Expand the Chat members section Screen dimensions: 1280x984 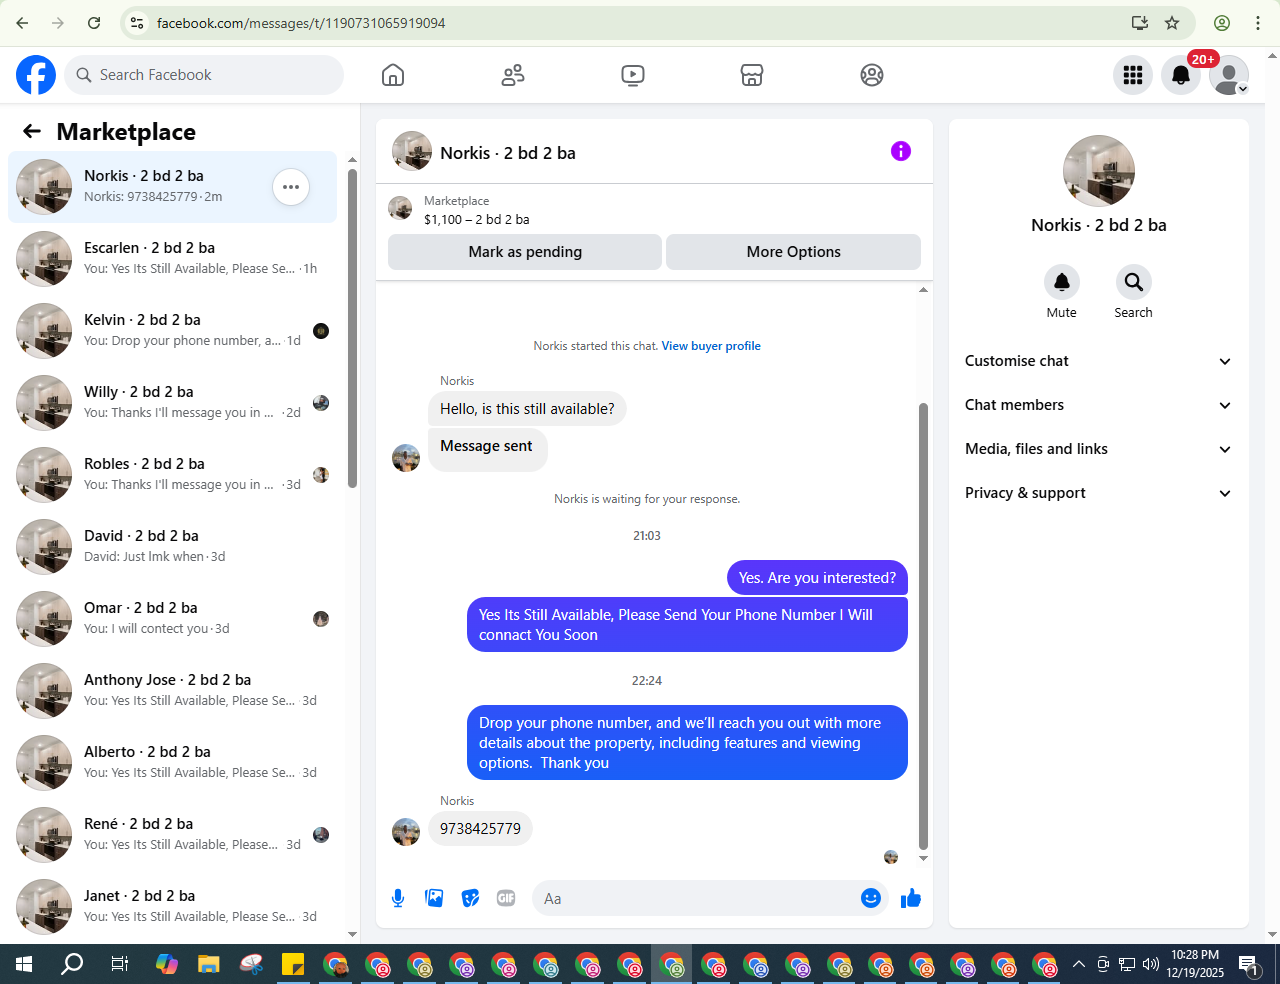(x=1098, y=405)
